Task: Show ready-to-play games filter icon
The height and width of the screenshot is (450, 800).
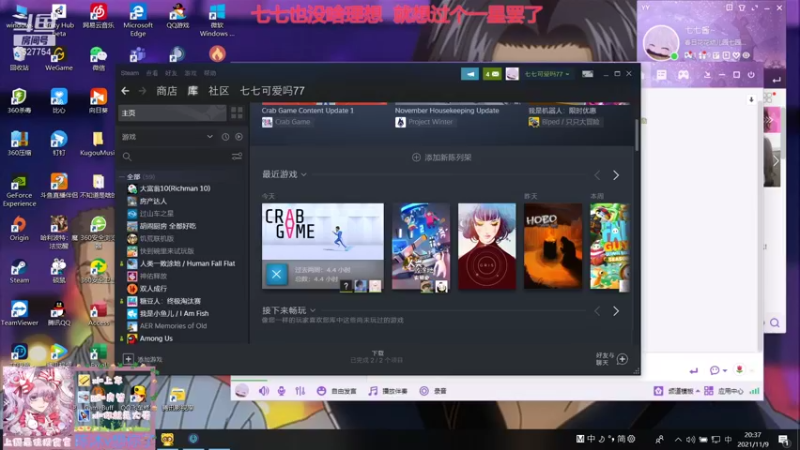Action: [x=239, y=137]
